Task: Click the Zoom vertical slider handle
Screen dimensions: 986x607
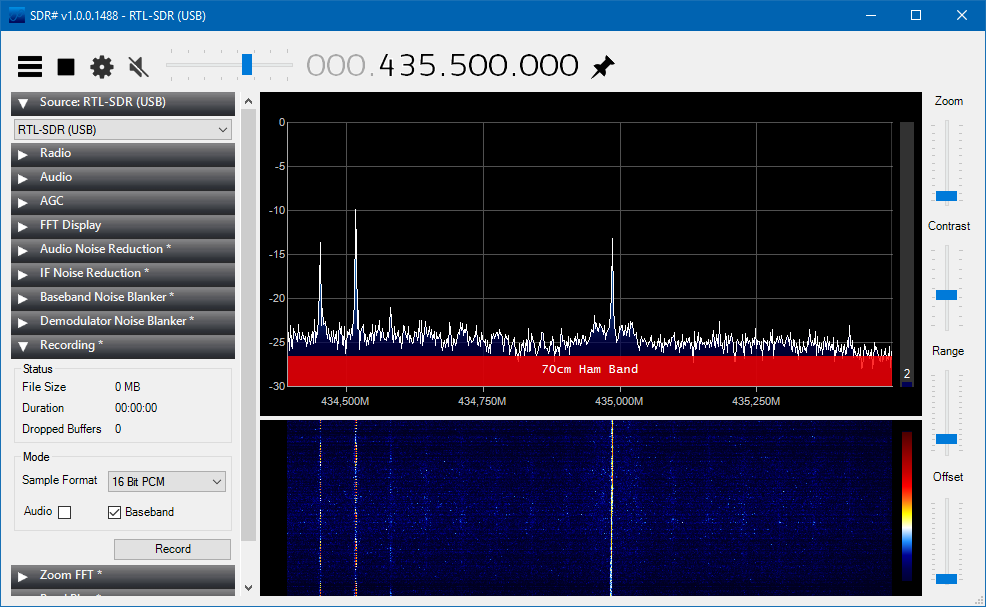Action: 946,196
